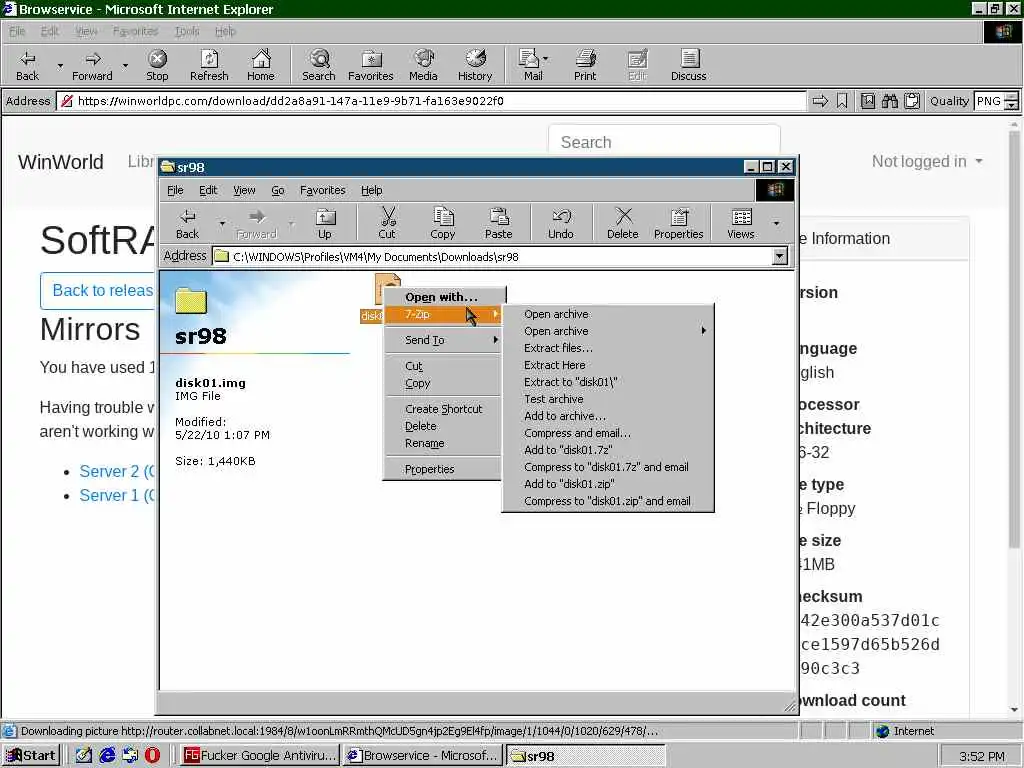1024x768 pixels.
Task: Open Discuss in Internet Explorer toolbar
Action: [688, 65]
